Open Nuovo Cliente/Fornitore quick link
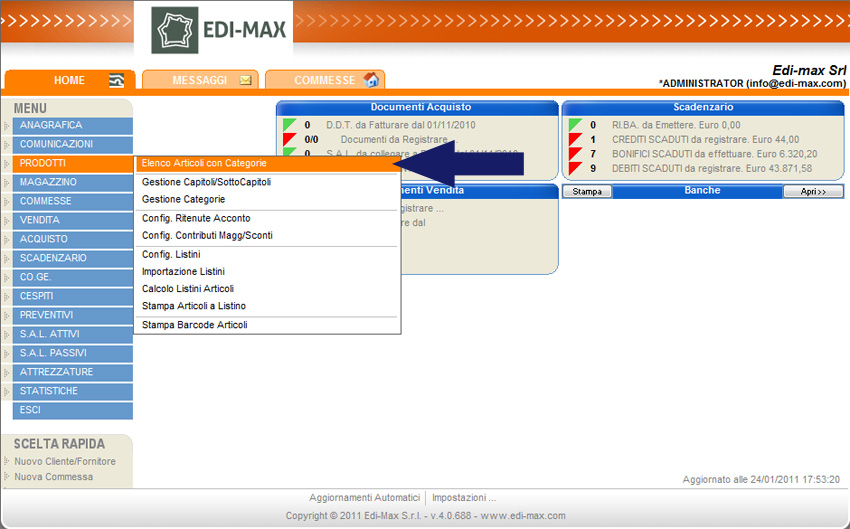 pyautogui.click(x=65, y=461)
